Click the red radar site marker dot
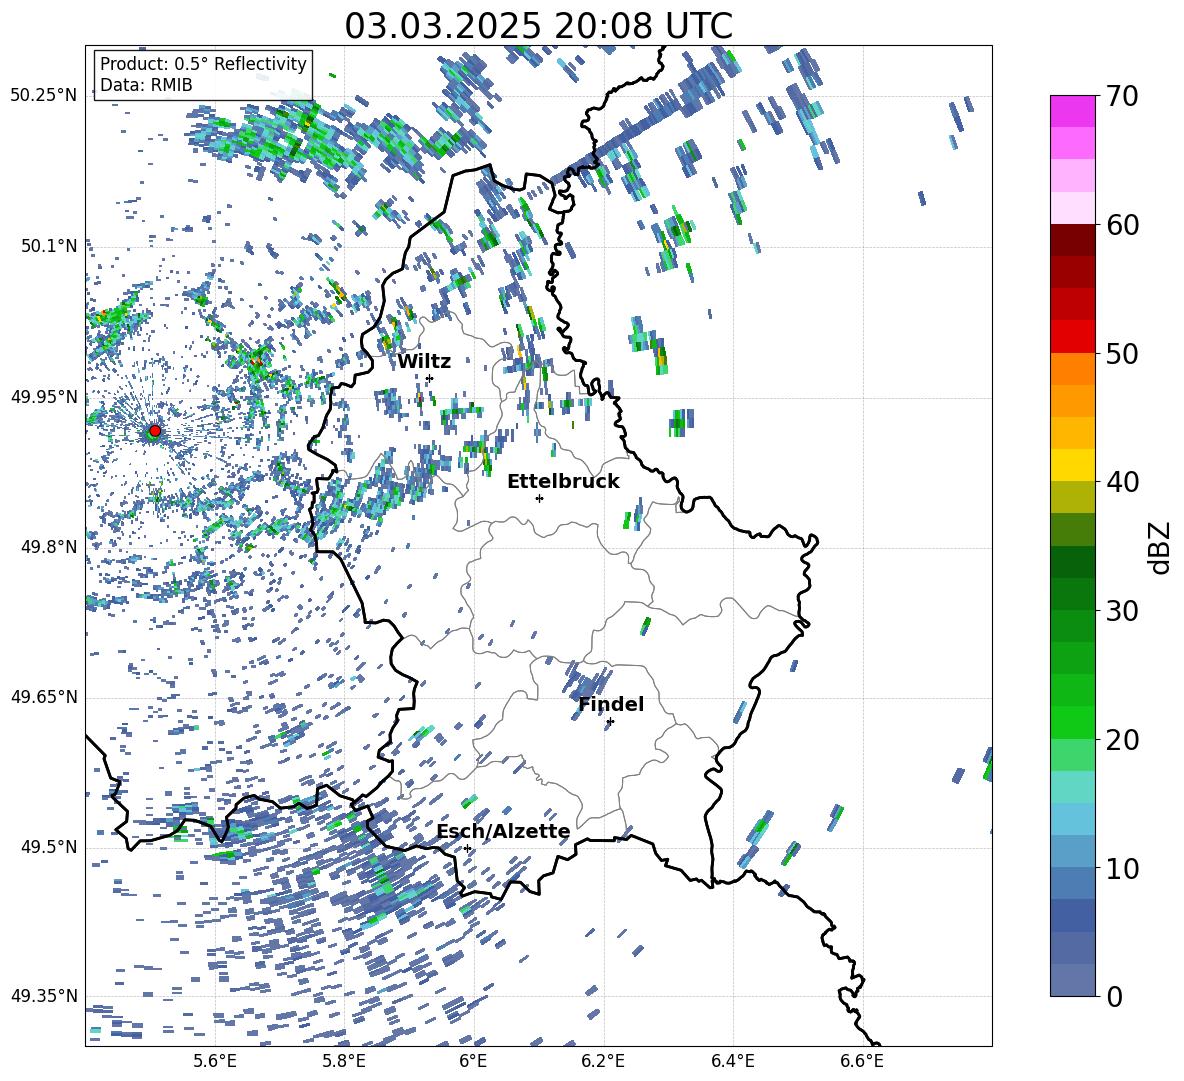The image size is (1184, 1081). coord(155,431)
